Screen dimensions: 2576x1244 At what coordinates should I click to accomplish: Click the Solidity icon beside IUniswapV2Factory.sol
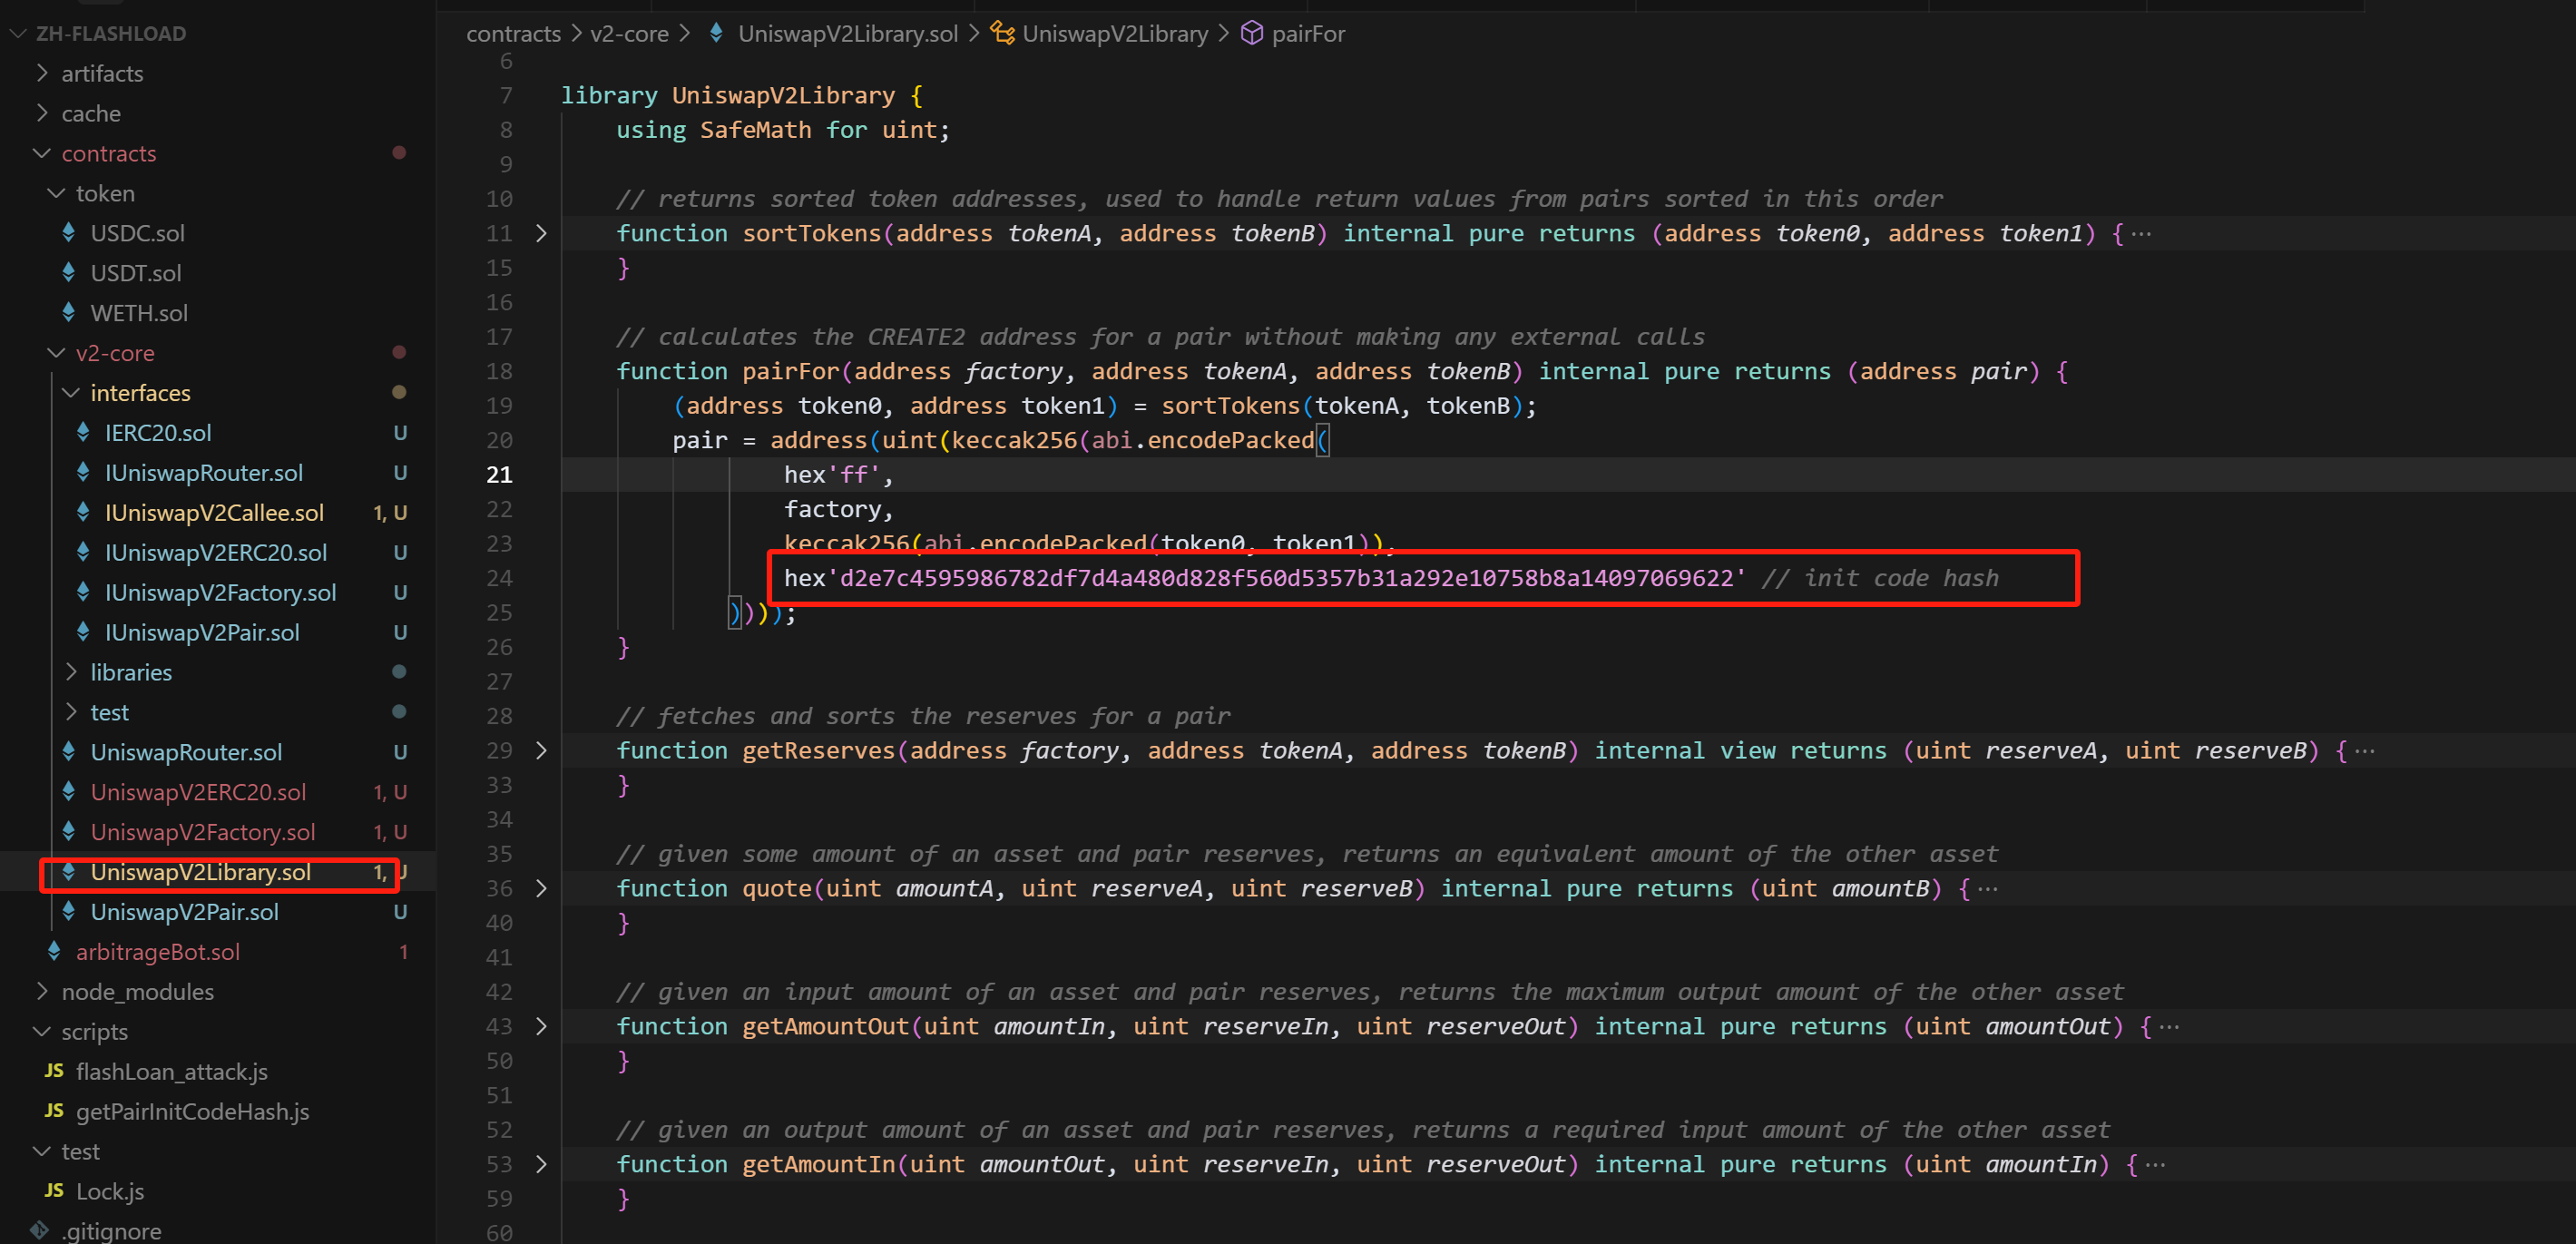click(x=83, y=592)
